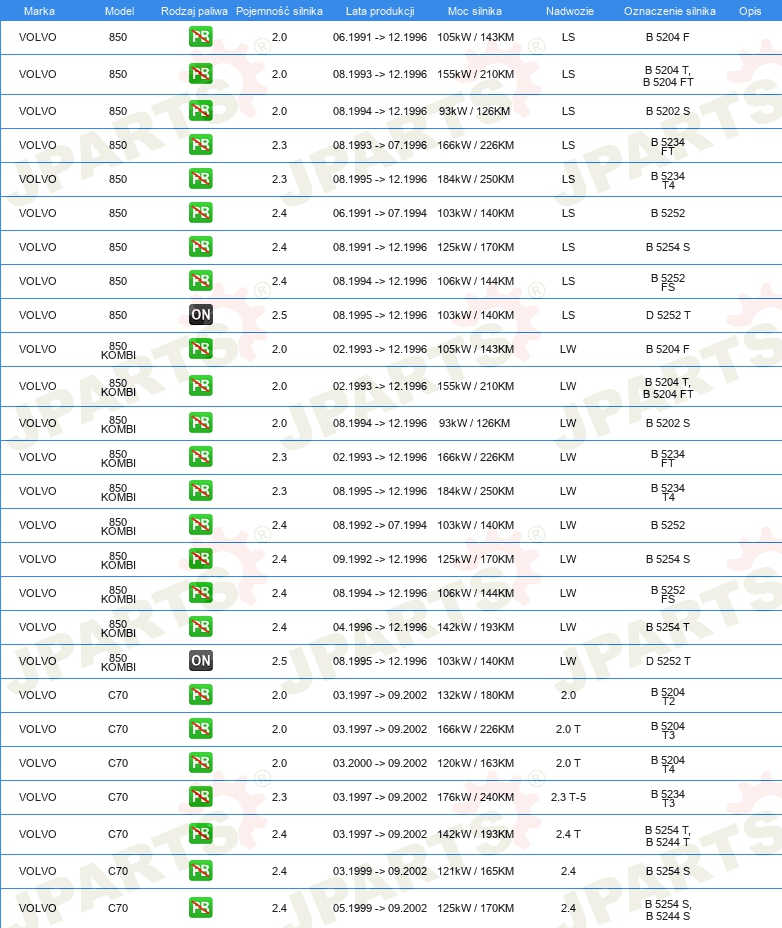Click the 121kW / 165KM power cell
This screenshot has width=782, height=928.
475,871
